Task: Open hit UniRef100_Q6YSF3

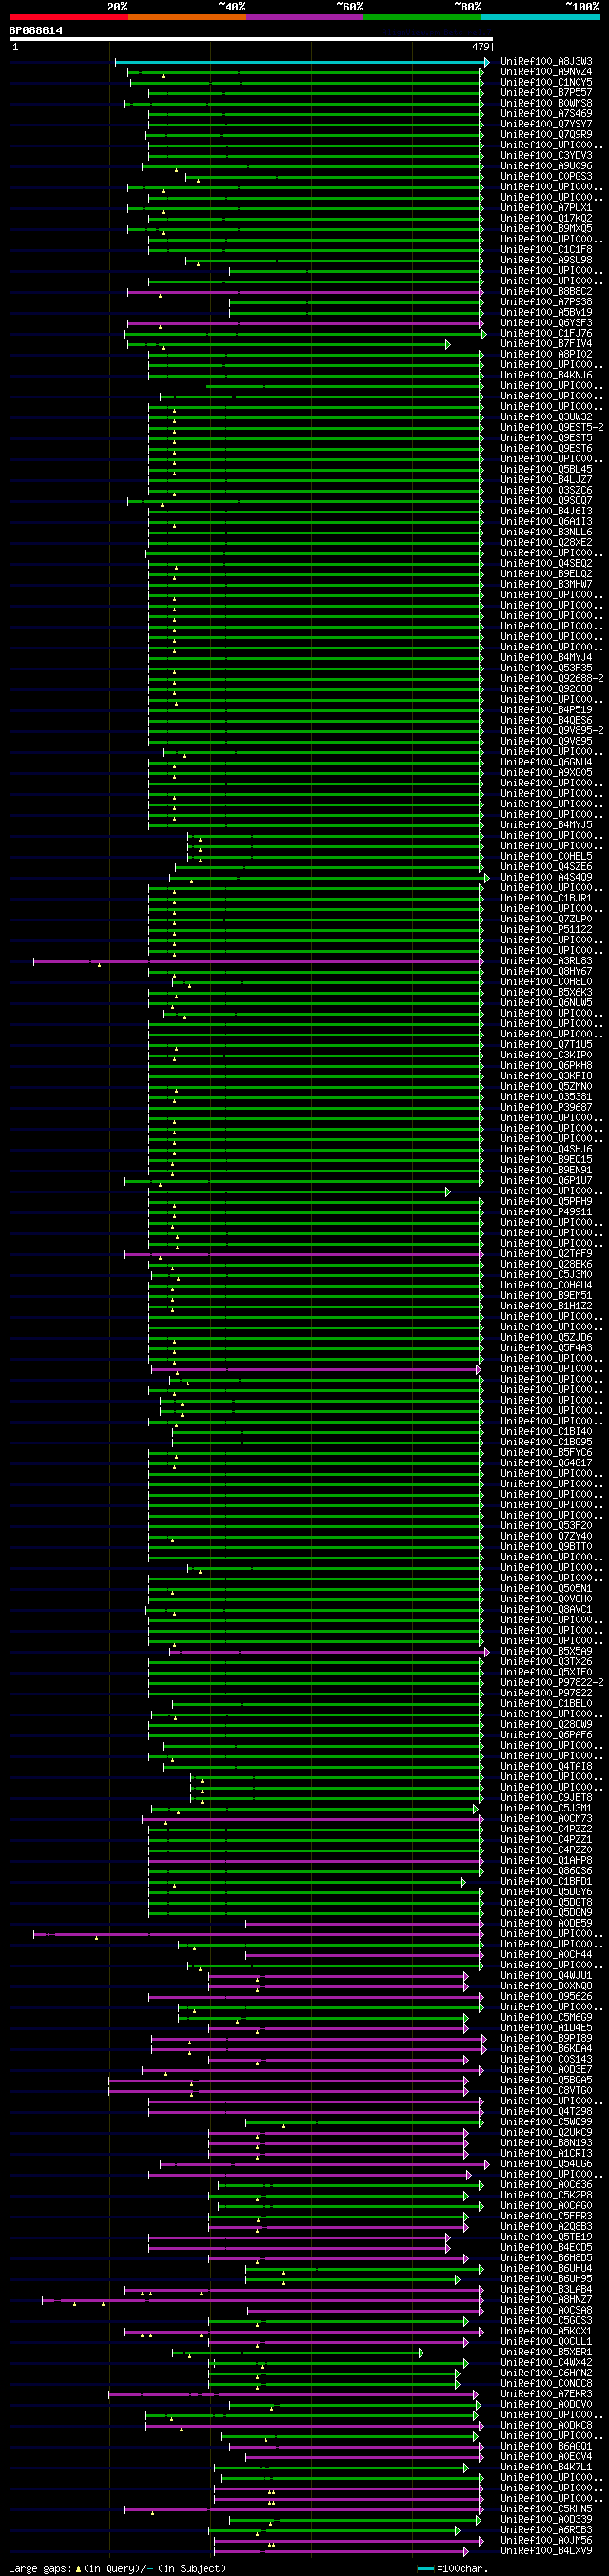Action: click(546, 323)
